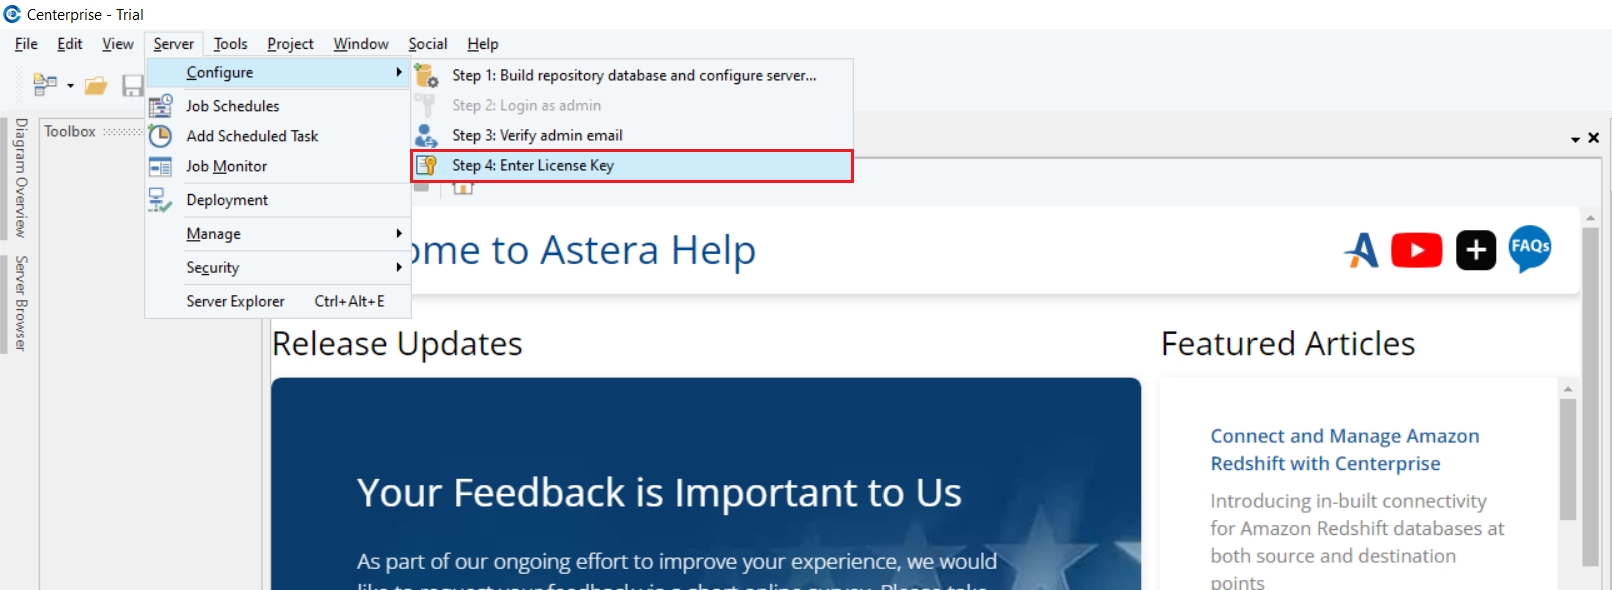Click the Featured Articles scrollbar thumb
The image size is (1612, 590).
click(1568, 460)
